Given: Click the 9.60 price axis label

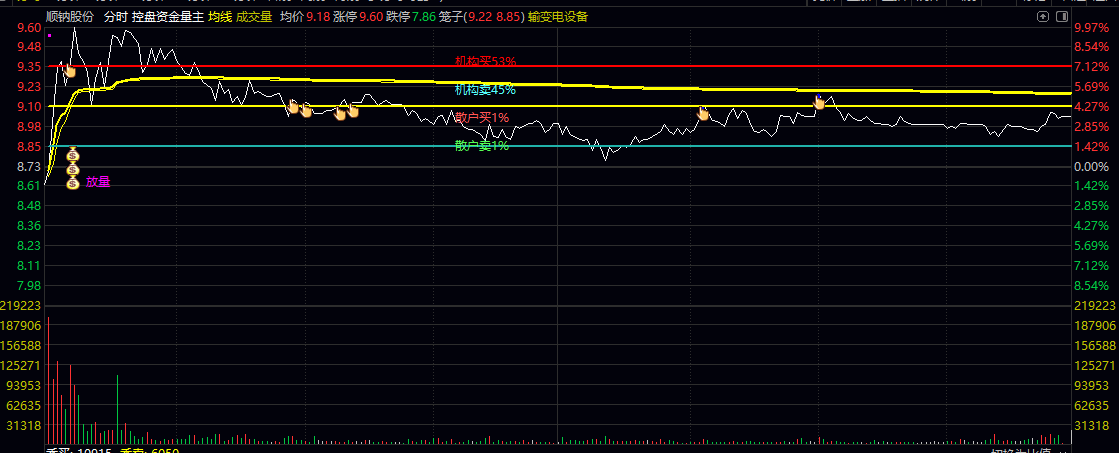Looking at the screenshot, I should point(29,27).
